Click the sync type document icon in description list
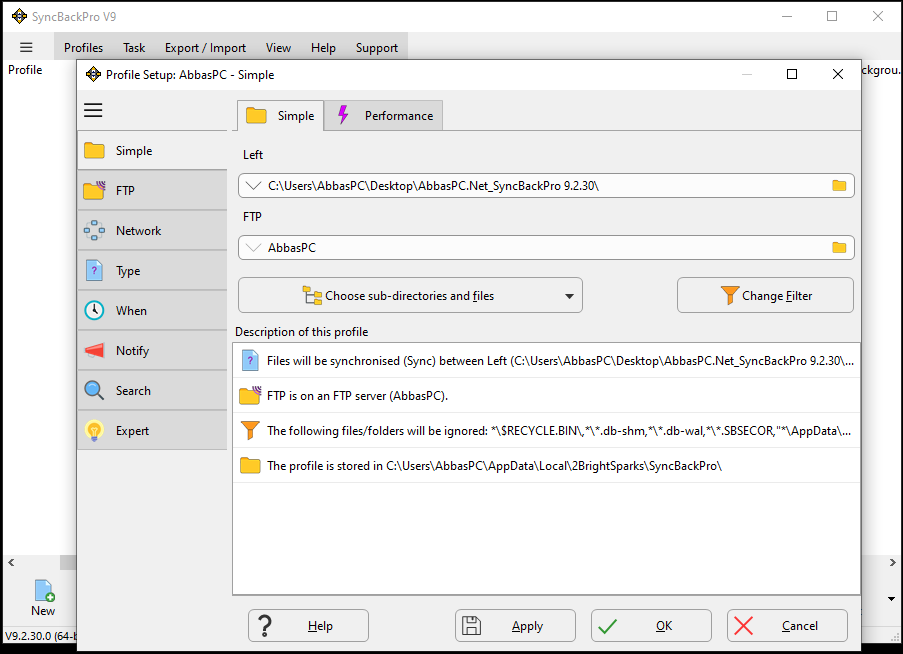 (x=250, y=361)
